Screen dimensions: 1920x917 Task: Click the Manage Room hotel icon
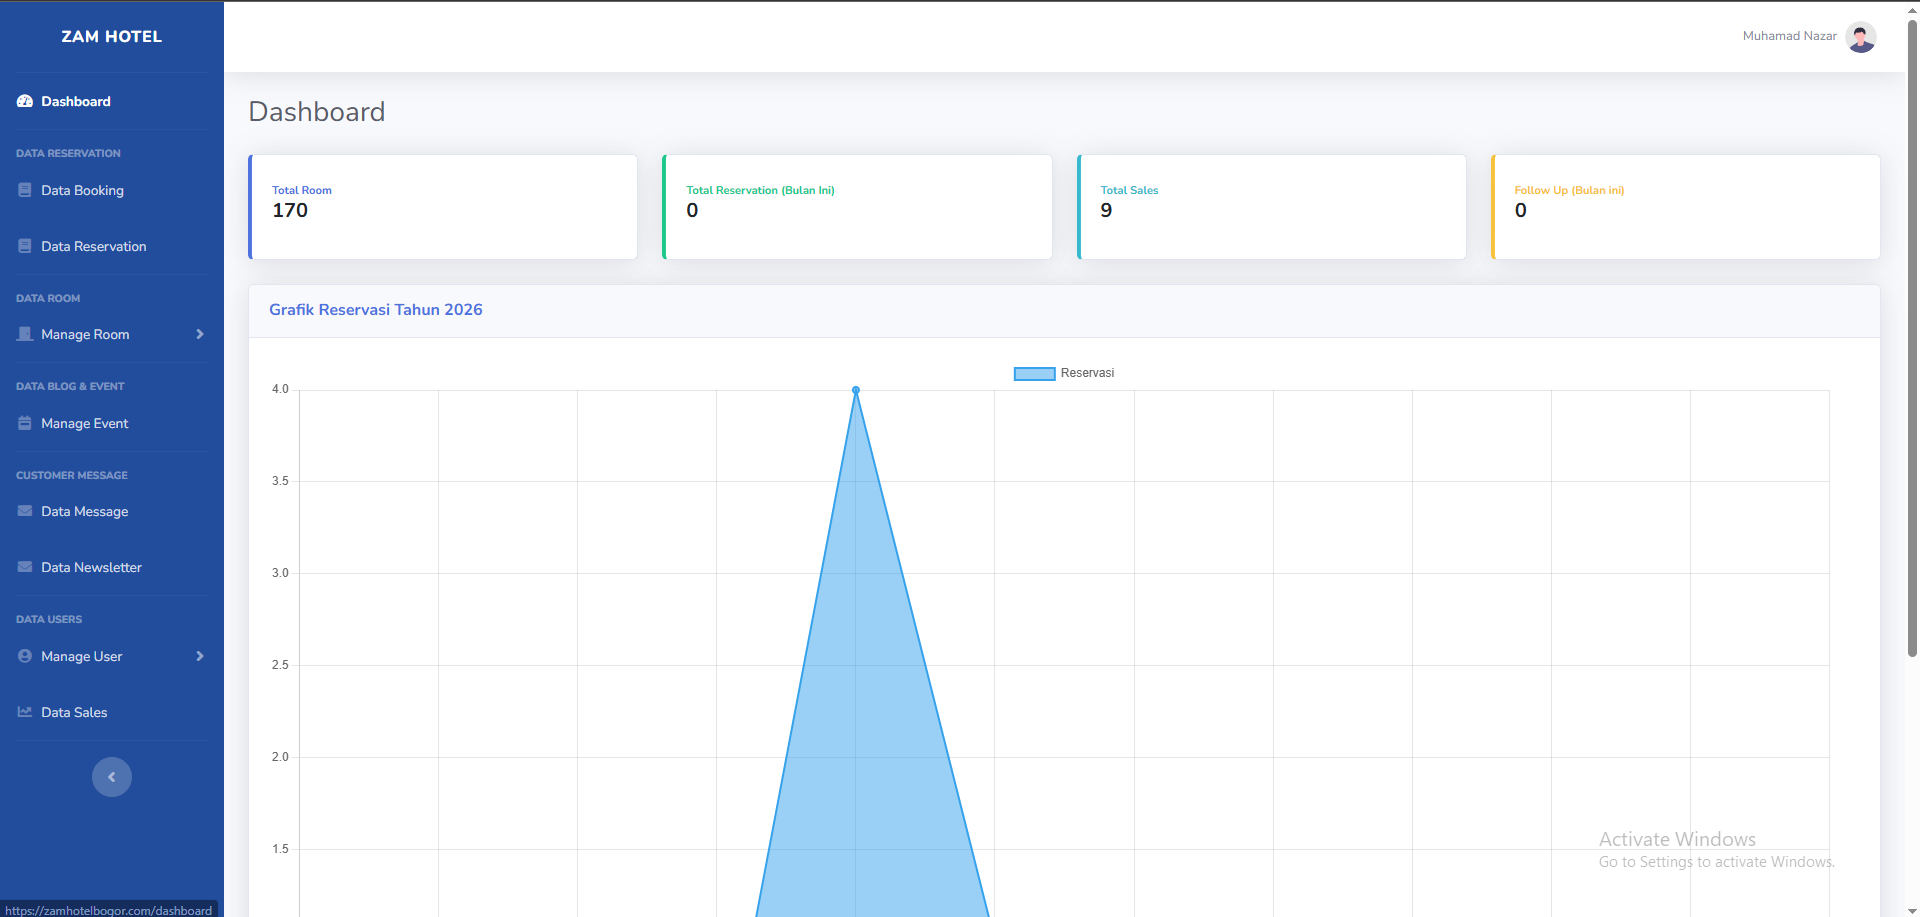coord(25,334)
